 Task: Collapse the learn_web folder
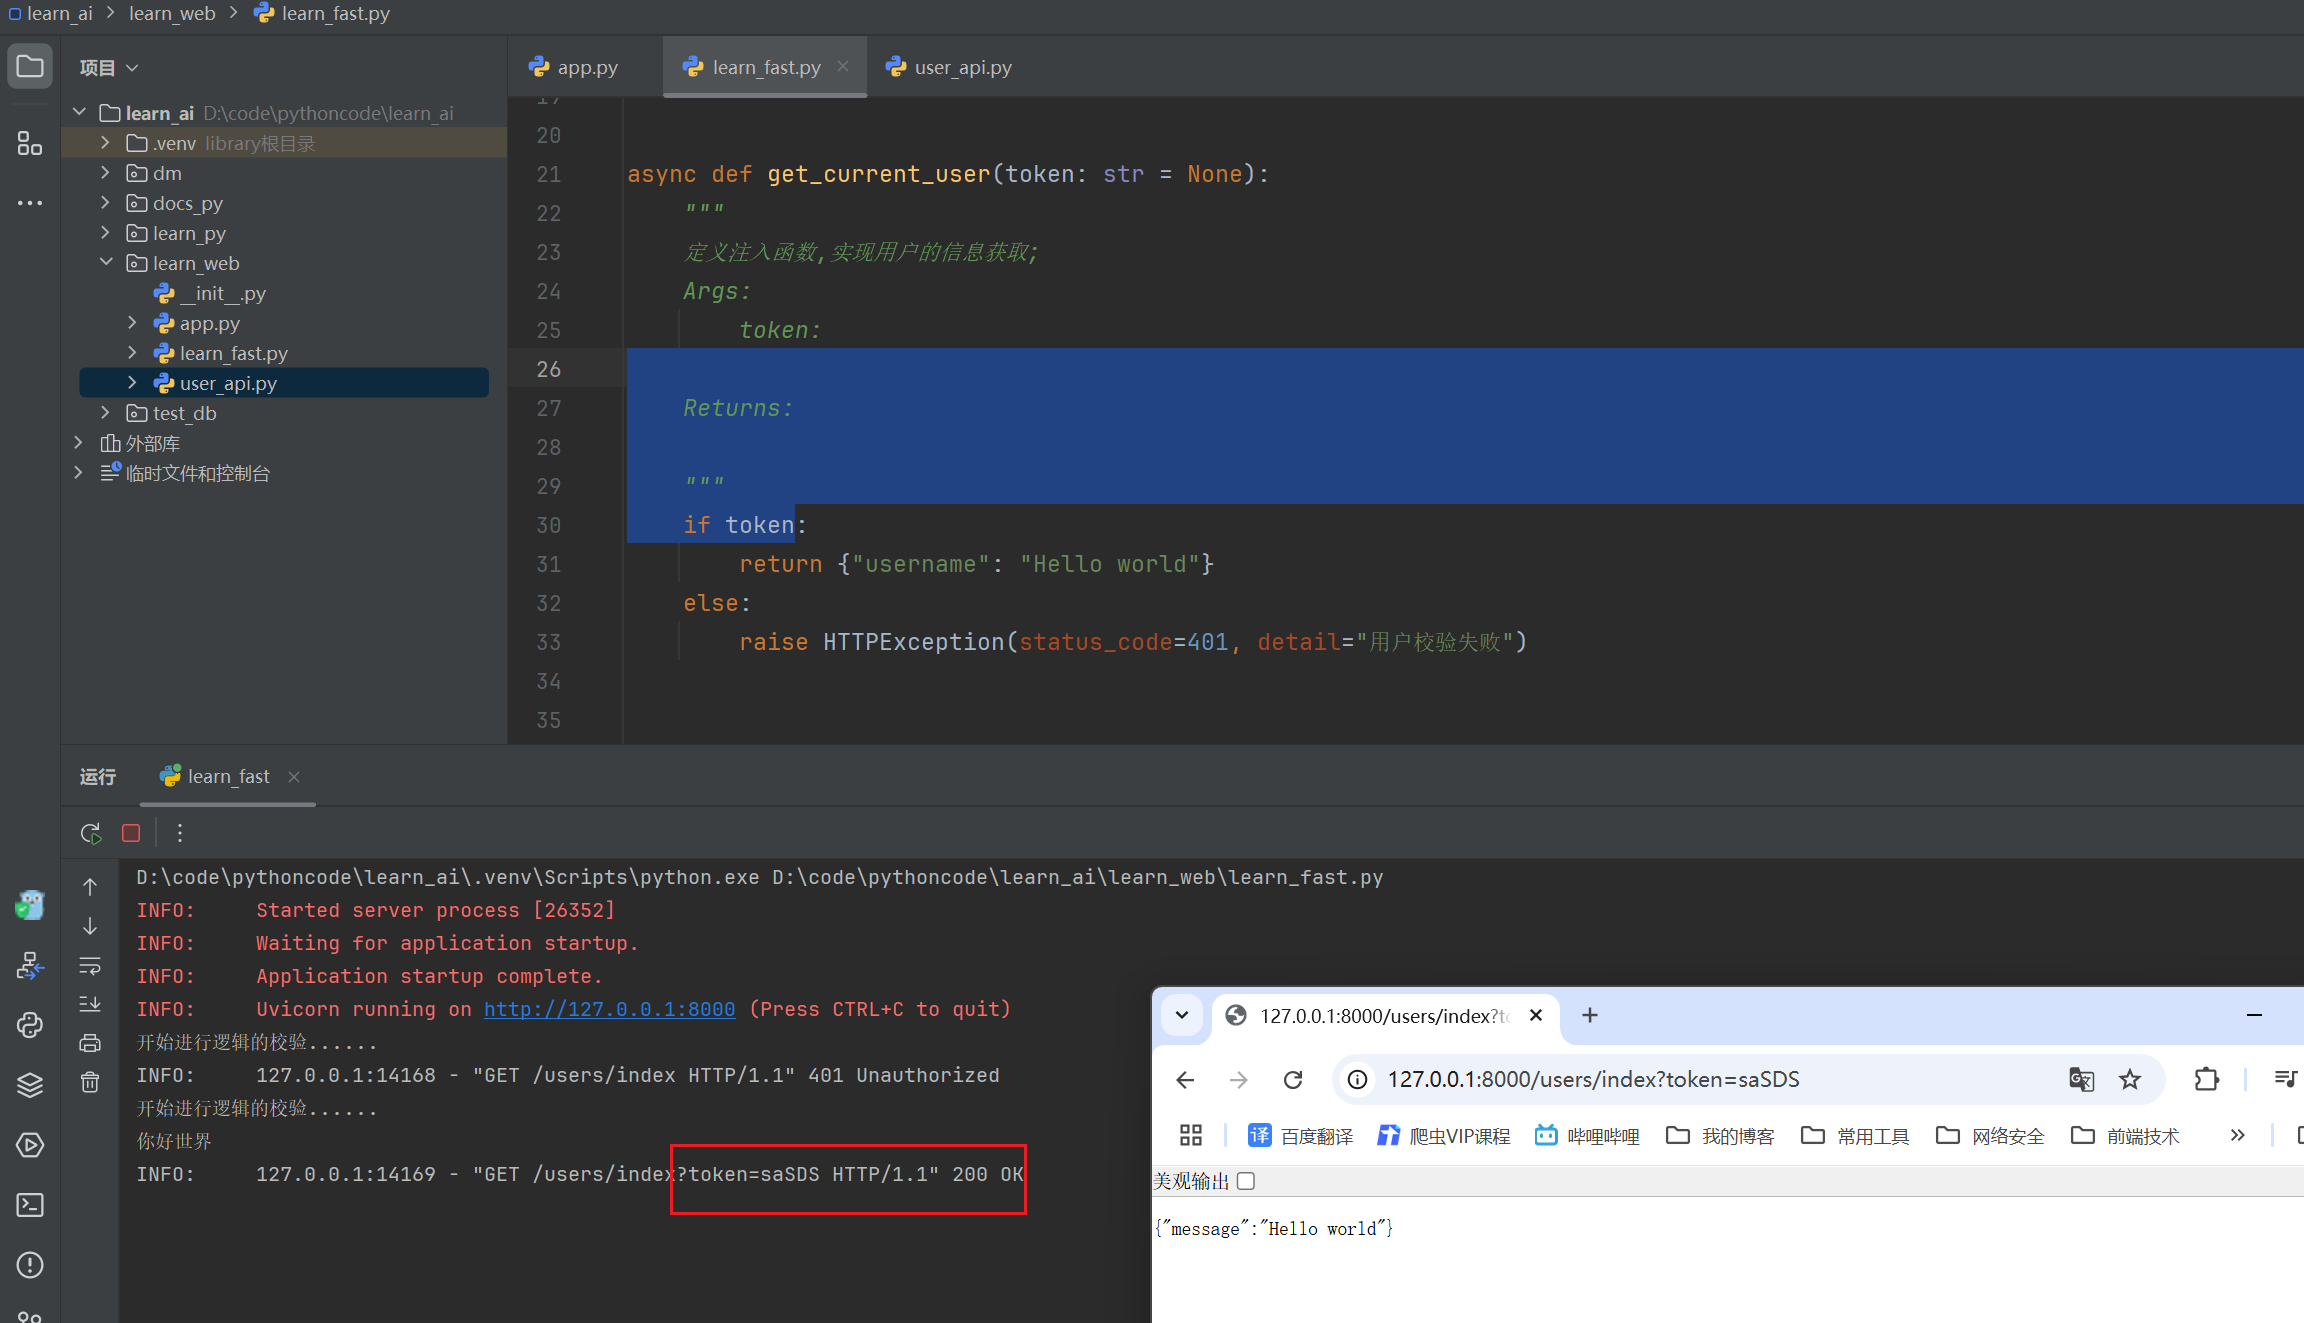[x=105, y=263]
